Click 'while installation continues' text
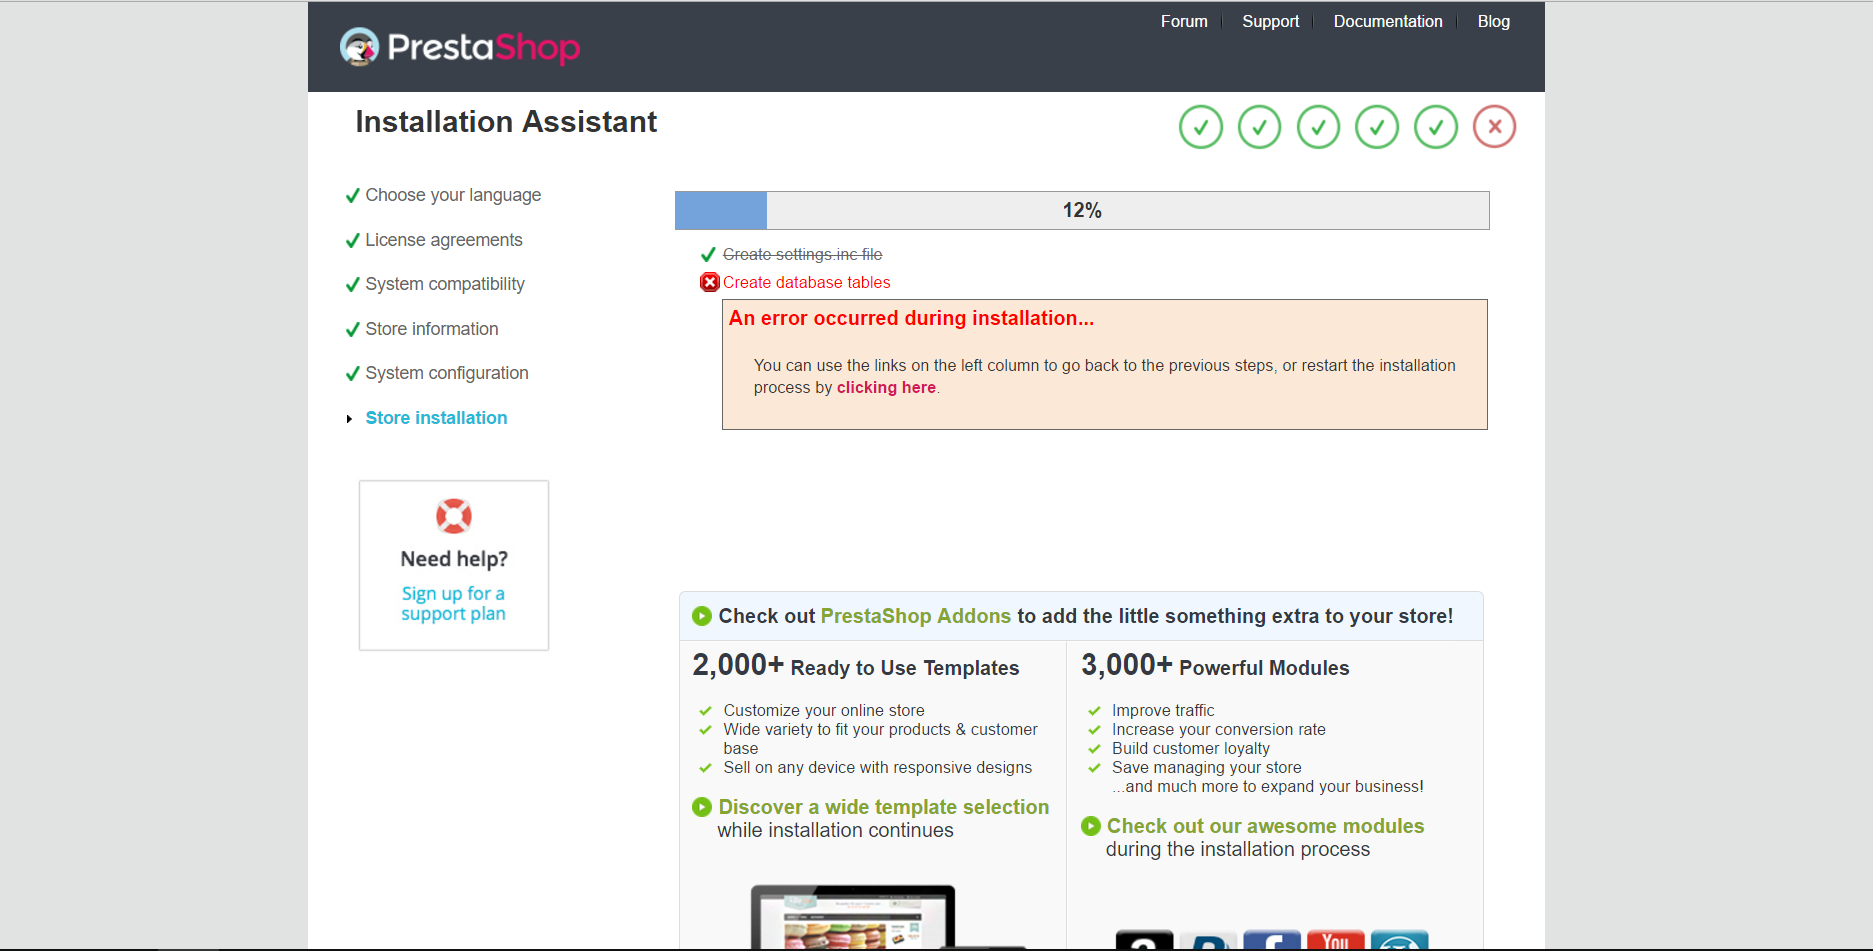The width and height of the screenshot is (1873, 951). coord(835,830)
